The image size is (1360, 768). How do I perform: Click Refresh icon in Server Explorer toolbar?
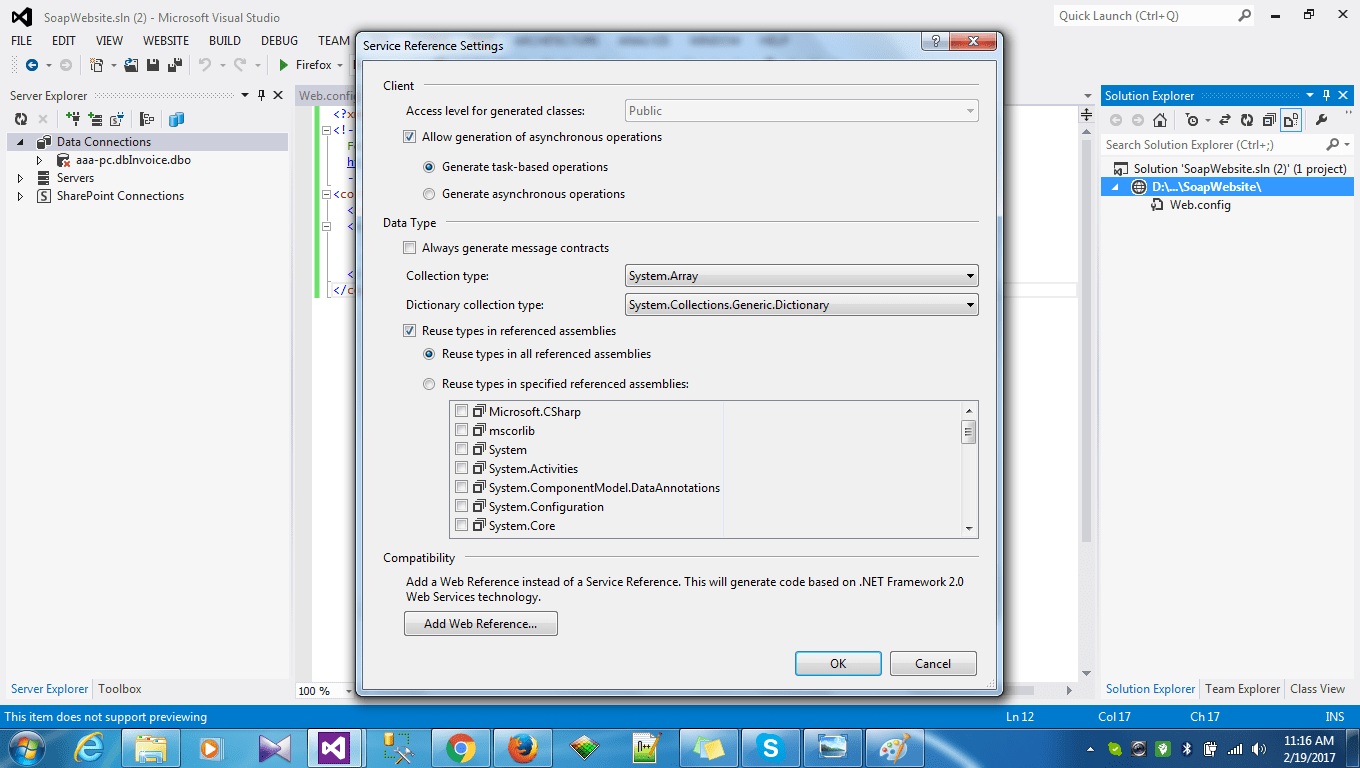coord(20,119)
